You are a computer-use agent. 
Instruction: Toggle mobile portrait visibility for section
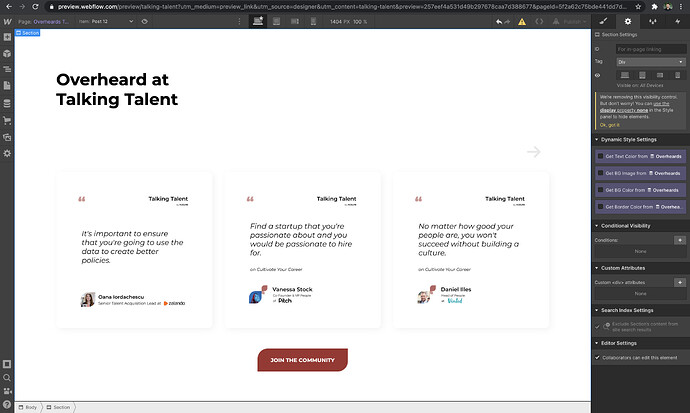click(x=678, y=75)
